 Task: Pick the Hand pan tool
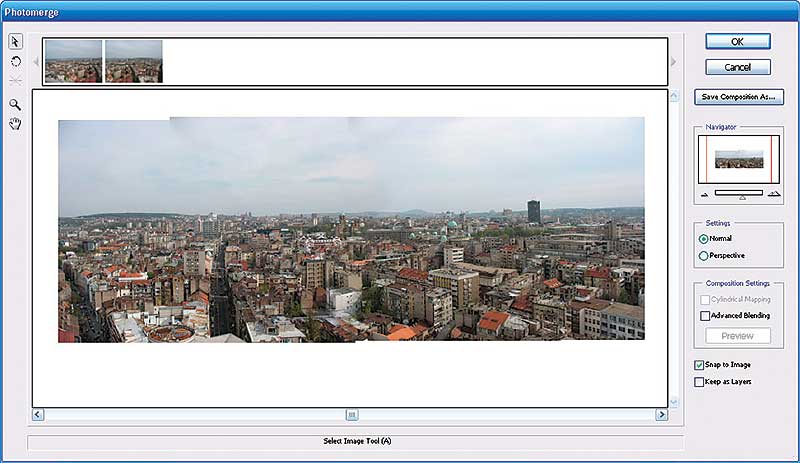coord(15,124)
